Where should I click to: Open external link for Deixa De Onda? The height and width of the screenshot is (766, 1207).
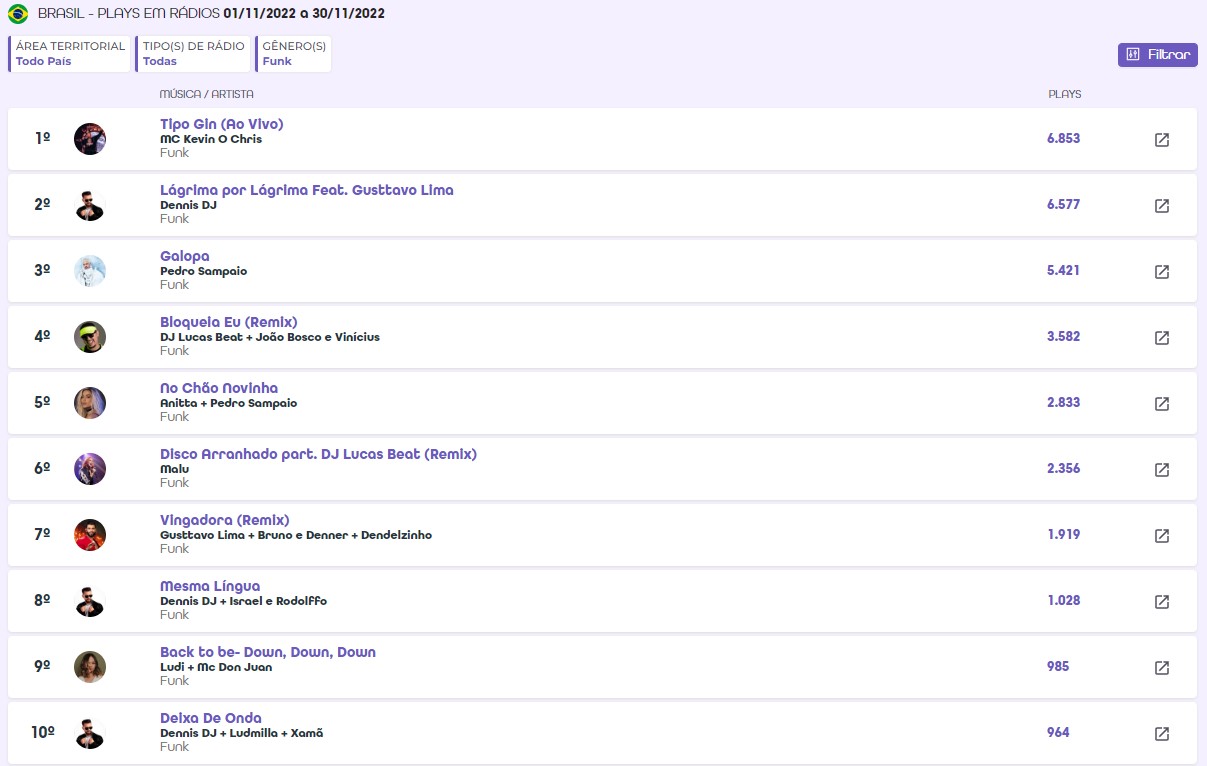[1162, 734]
